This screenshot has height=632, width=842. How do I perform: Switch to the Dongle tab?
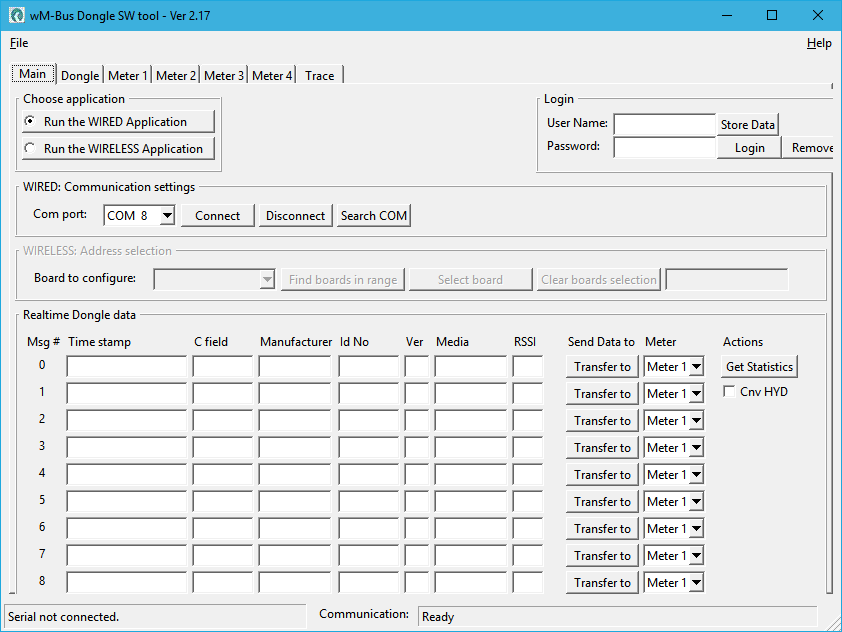click(80, 75)
